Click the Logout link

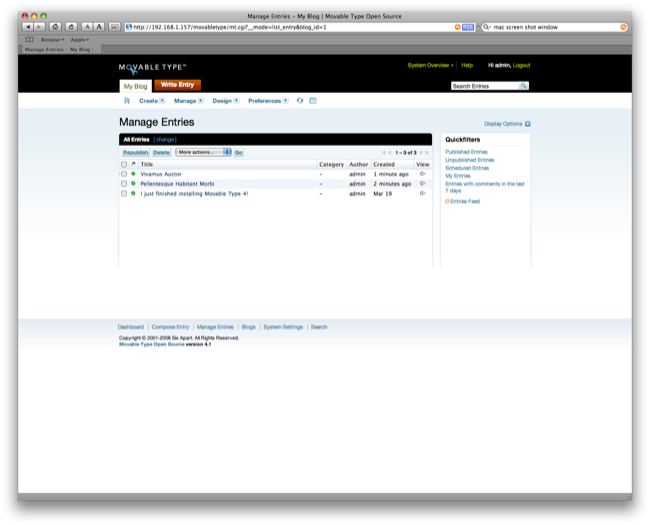pos(521,66)
